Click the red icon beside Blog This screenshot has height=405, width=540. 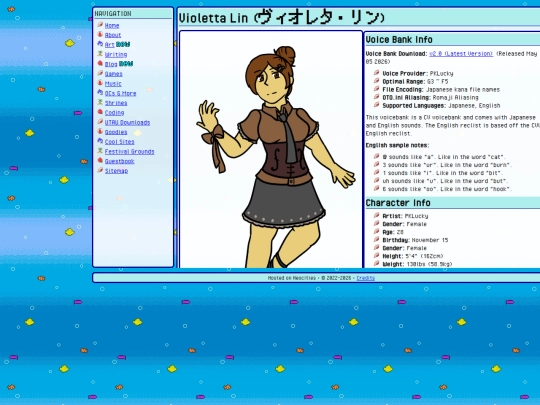click(x=100, y=63)
